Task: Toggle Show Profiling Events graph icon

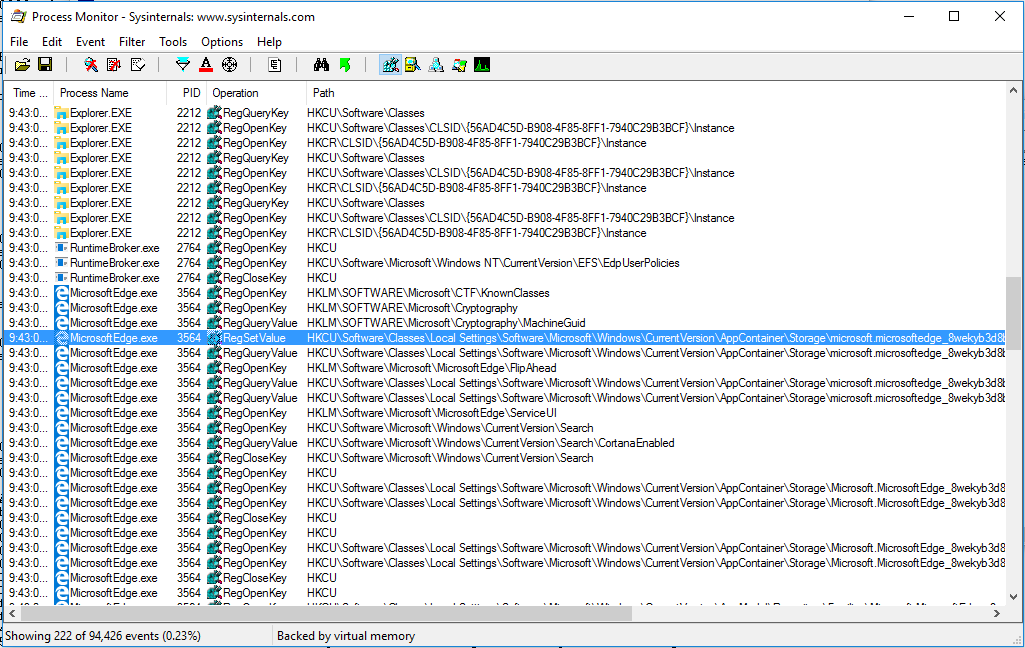Action: pyautogui.click(x=482, y=65)
